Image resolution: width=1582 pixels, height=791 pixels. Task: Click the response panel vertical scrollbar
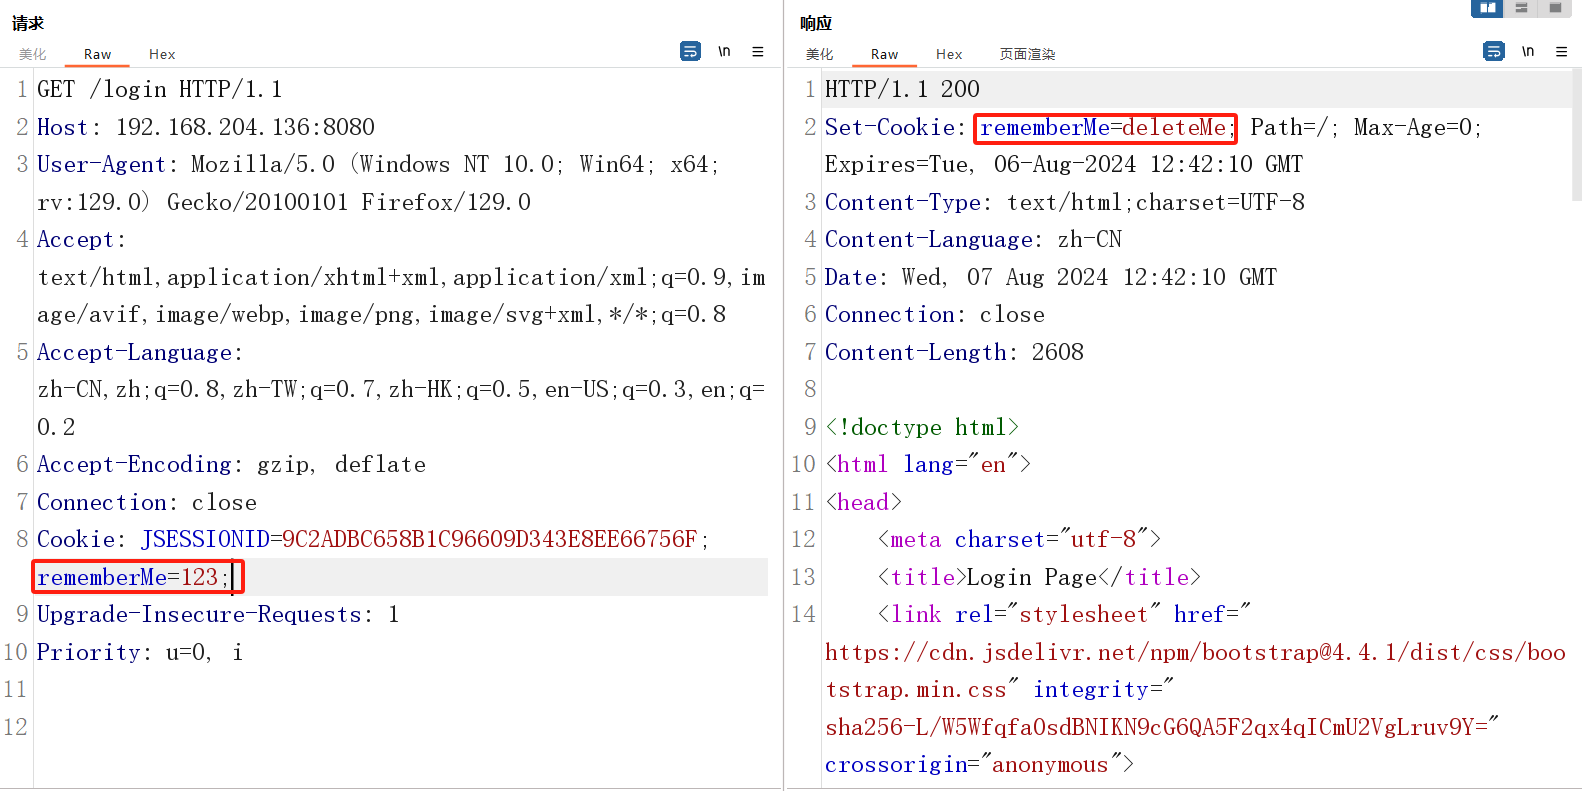coord(1577,135)
